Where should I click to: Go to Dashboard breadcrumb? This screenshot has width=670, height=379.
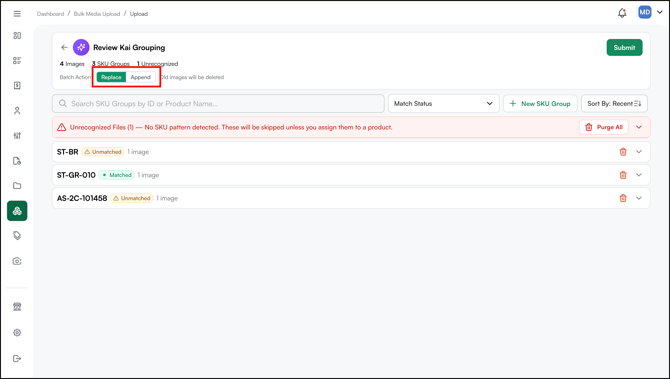click(x=50, y=14)
